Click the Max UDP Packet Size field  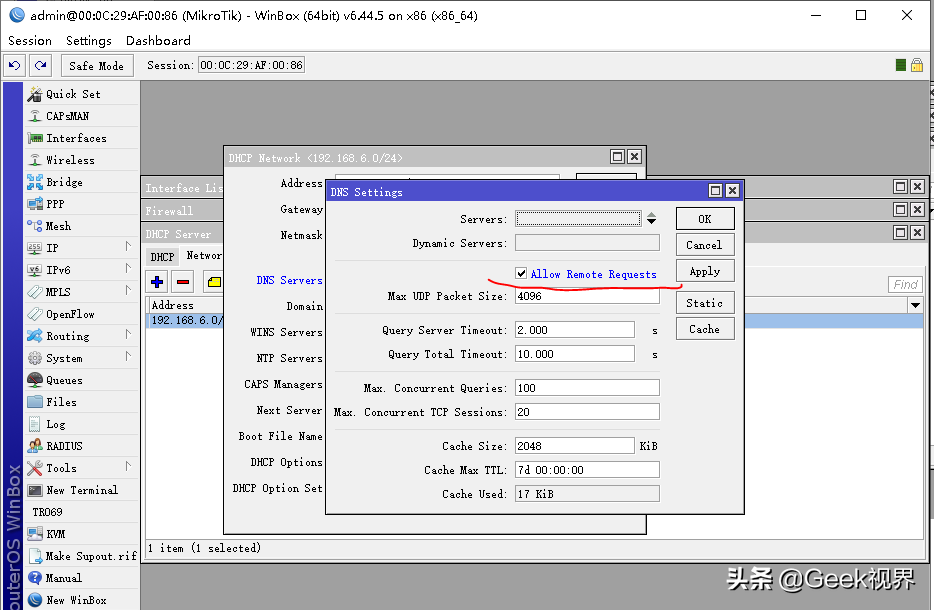pos(587,296)
